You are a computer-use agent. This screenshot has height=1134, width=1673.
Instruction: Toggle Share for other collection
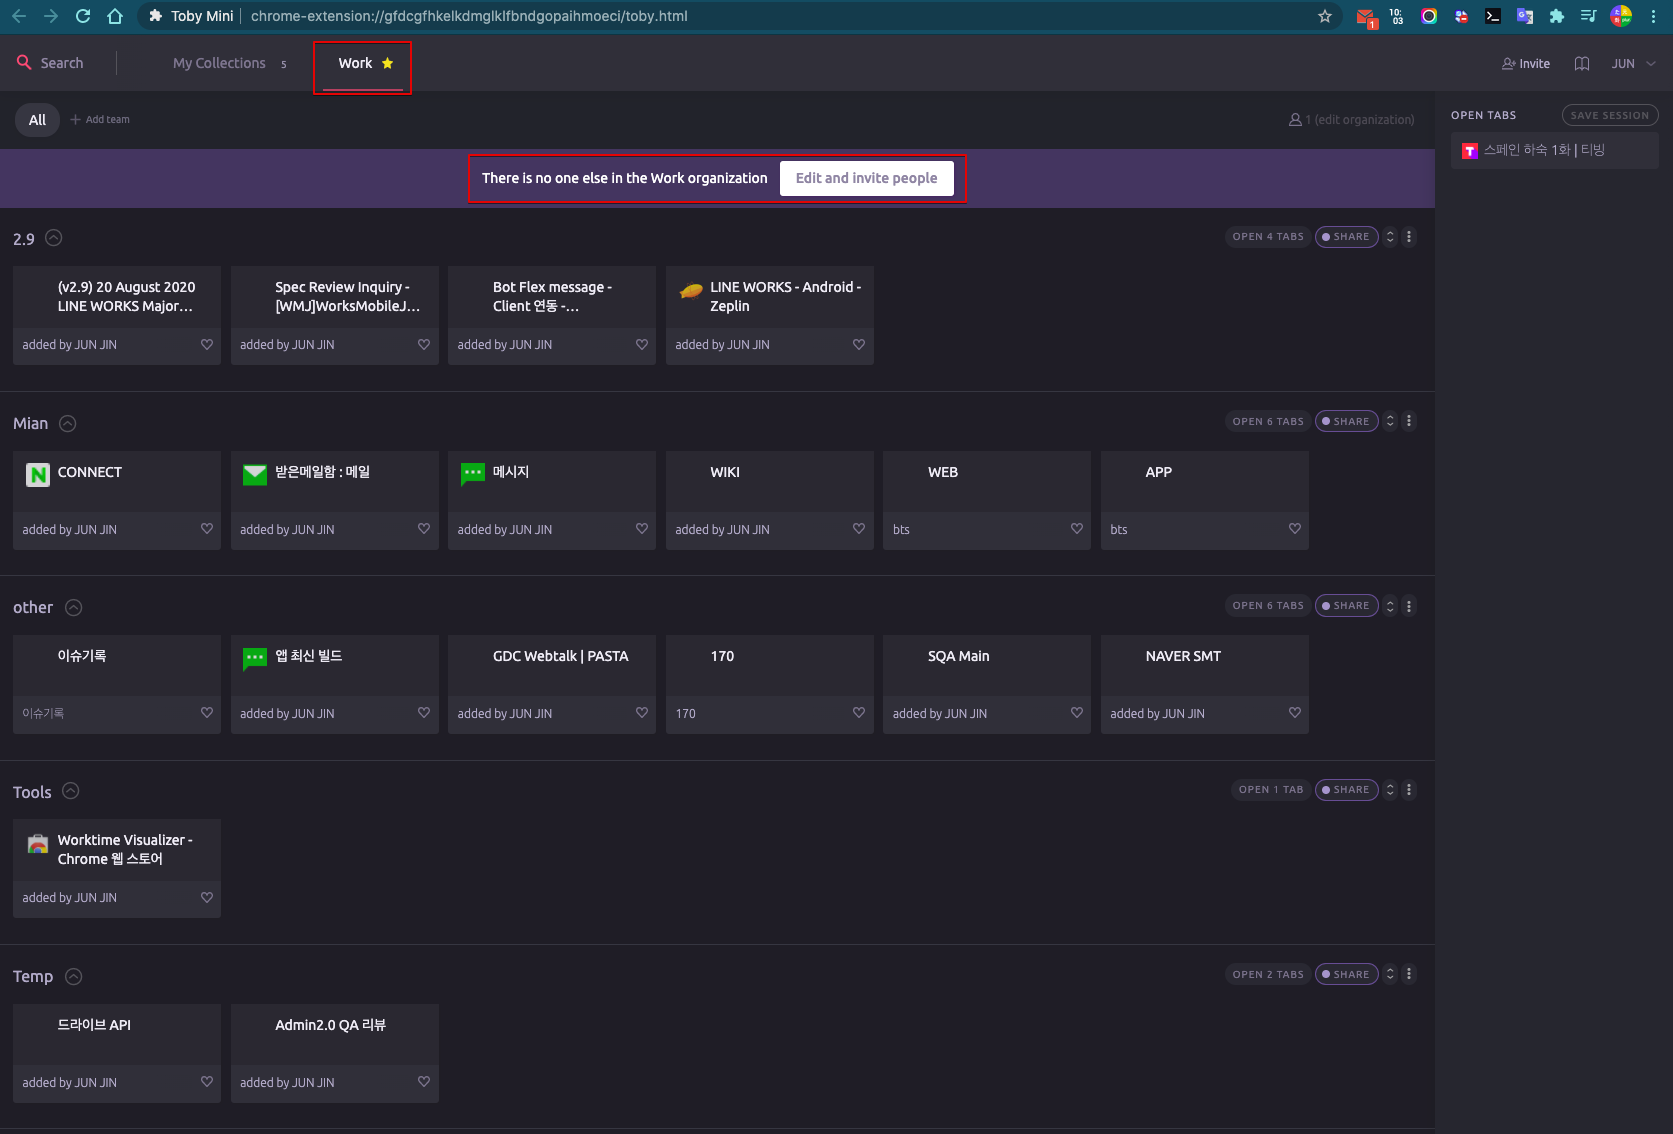pos(1346,606)
